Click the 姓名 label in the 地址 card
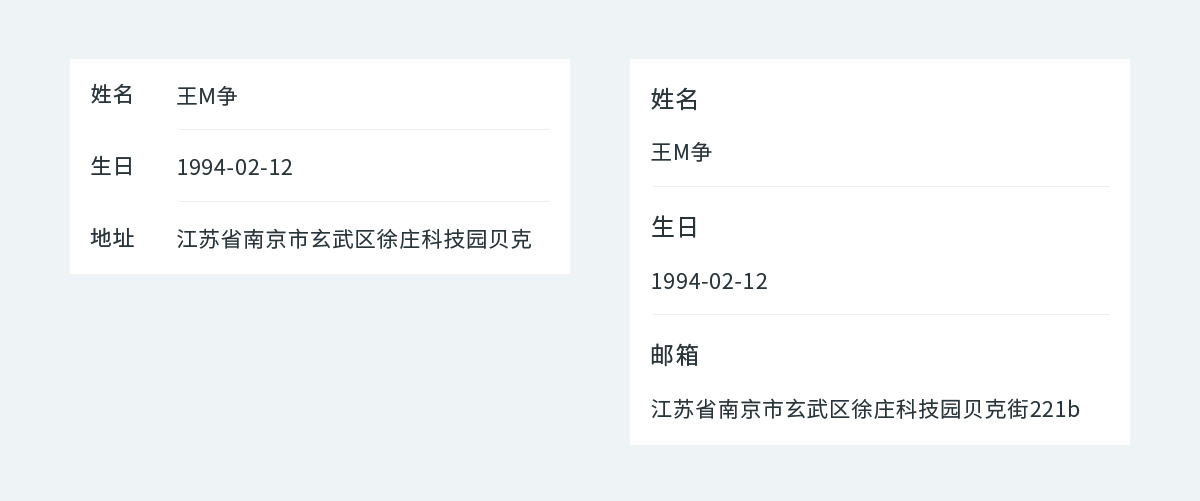The image size is (1200, 501). coord(112,95)
